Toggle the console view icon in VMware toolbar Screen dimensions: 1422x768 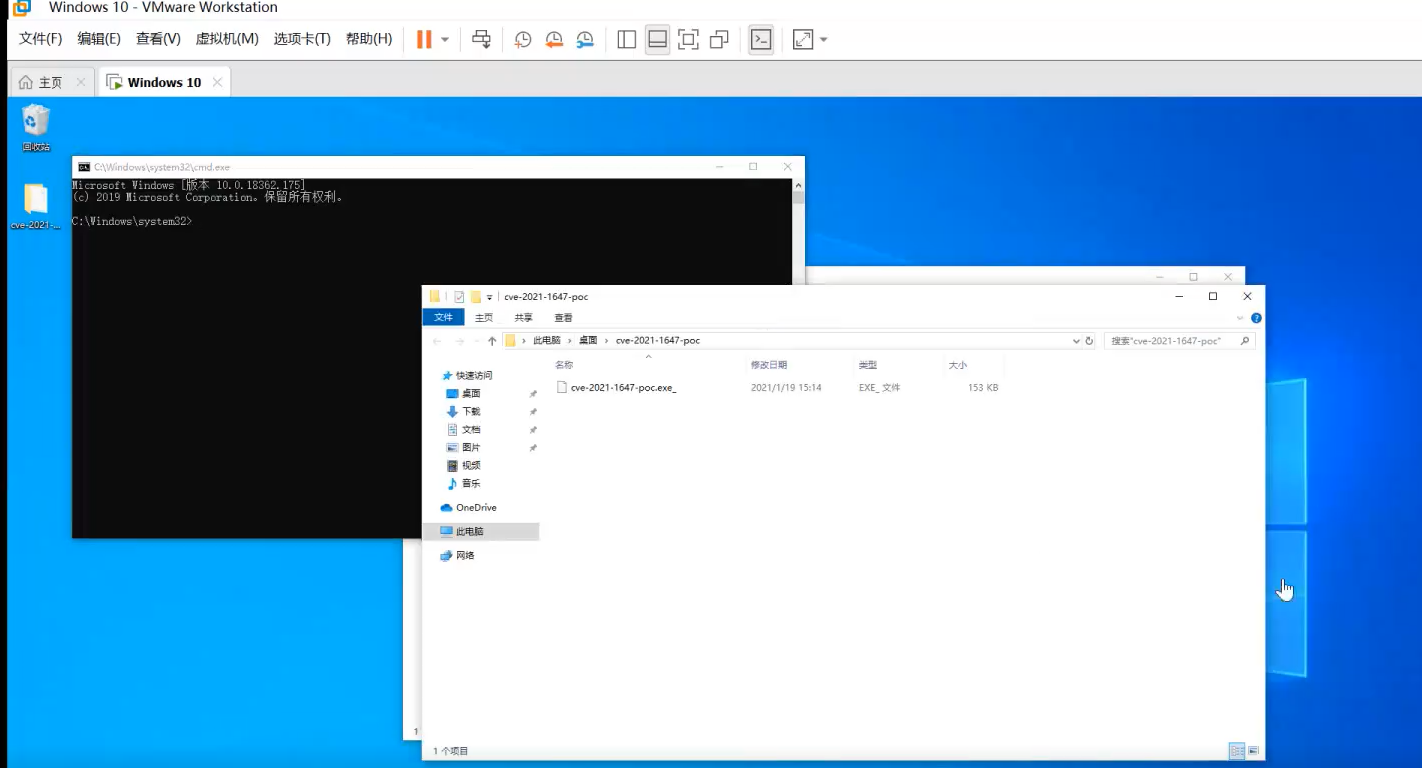(x=761, y=39)
